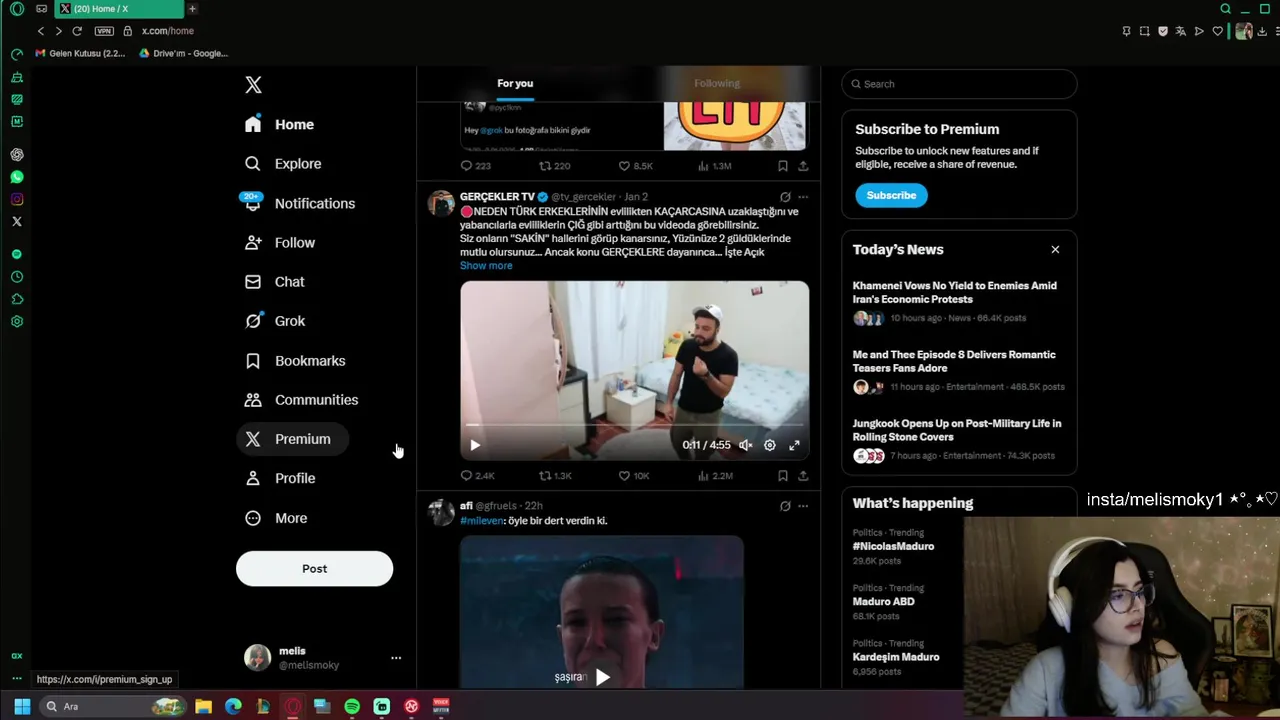Close the Today's News panel
Viewport: 1280px width, 720px height.
(x=1055, y=250)
